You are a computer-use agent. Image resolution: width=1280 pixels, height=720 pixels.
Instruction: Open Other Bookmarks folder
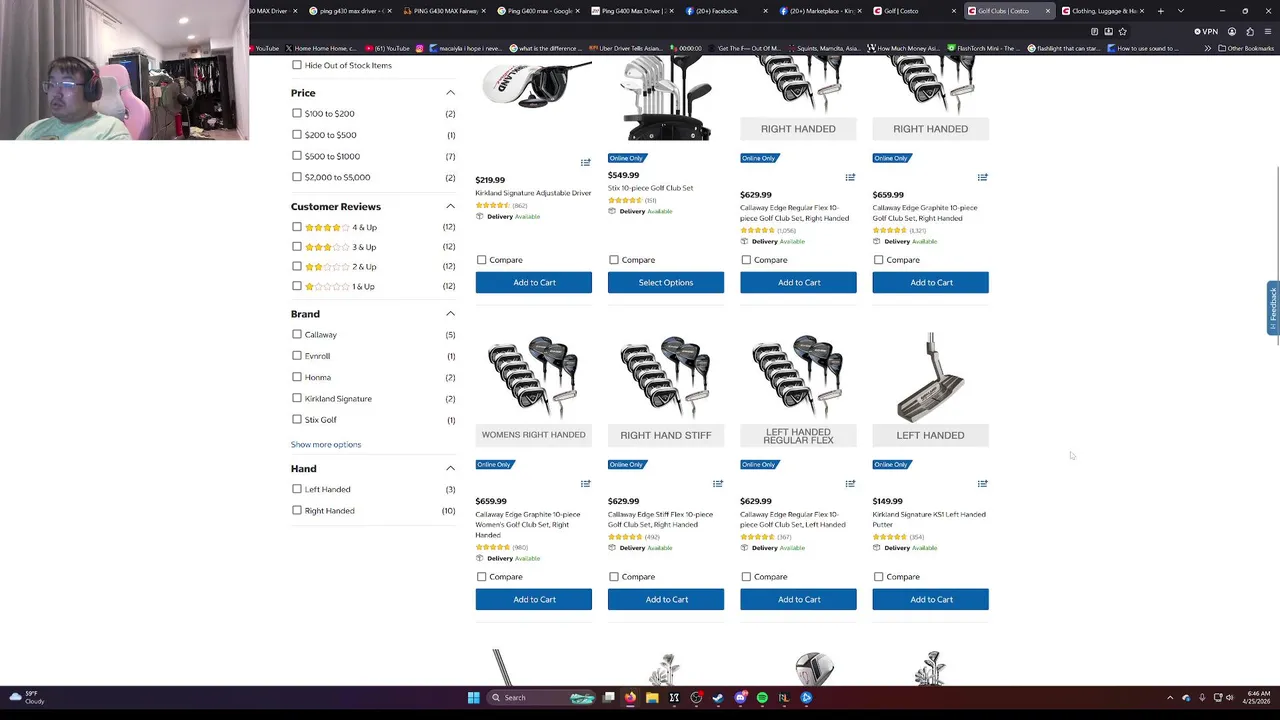tap(1246, 48)
